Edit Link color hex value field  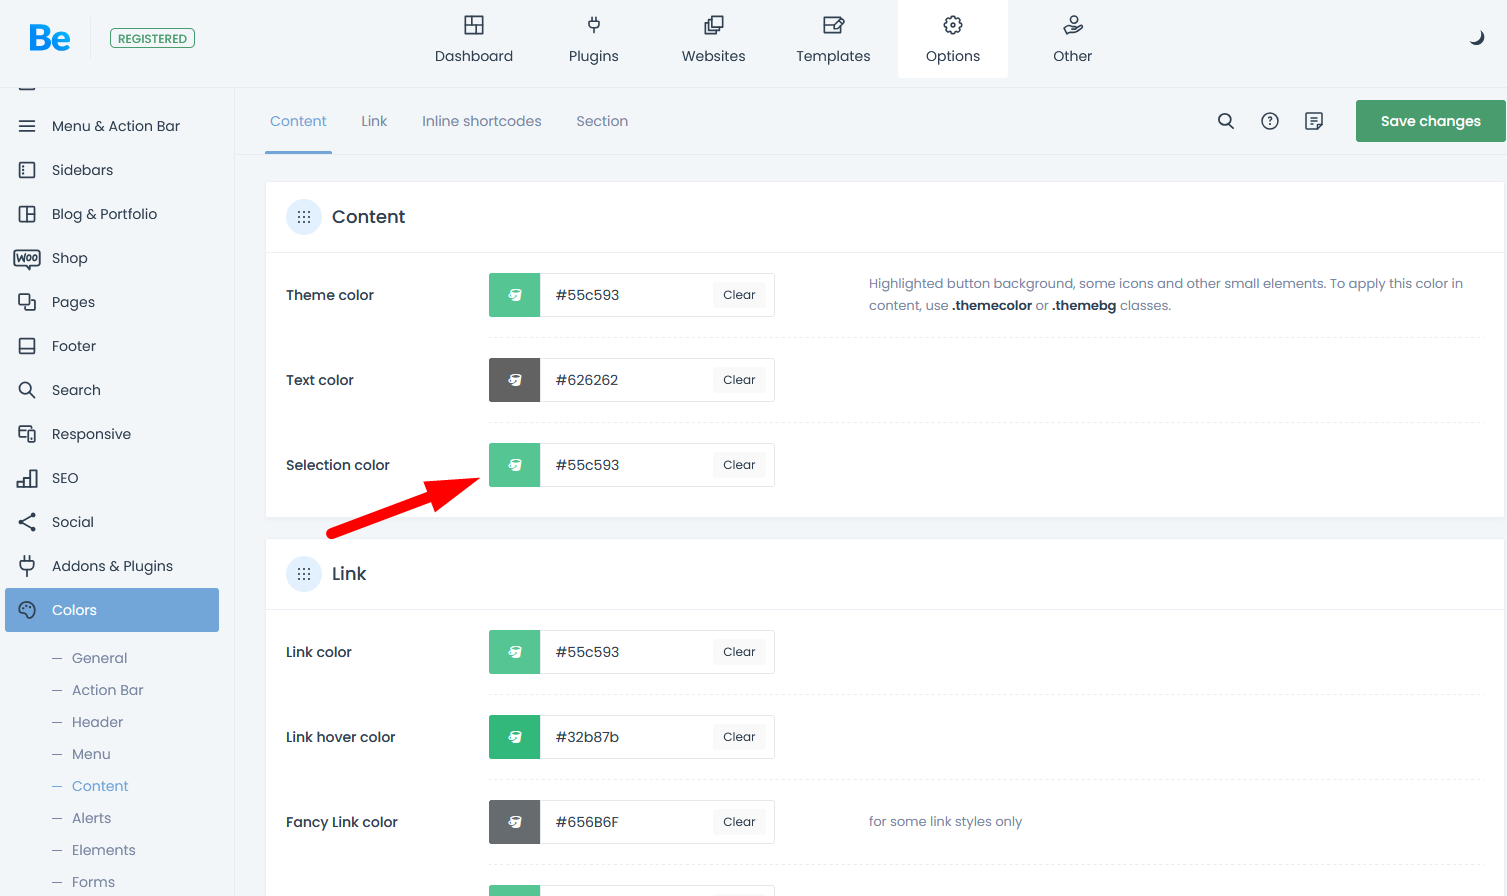pos(626,652)
